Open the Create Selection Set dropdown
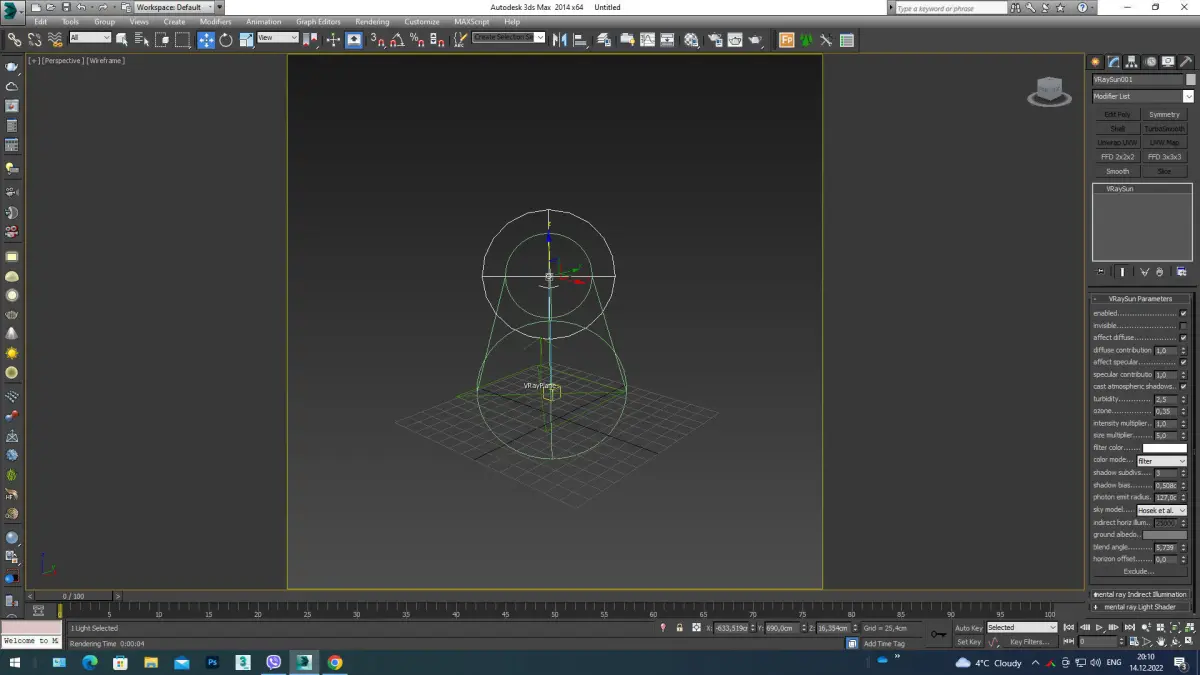 pyautogui.click(x=509, y=38)
